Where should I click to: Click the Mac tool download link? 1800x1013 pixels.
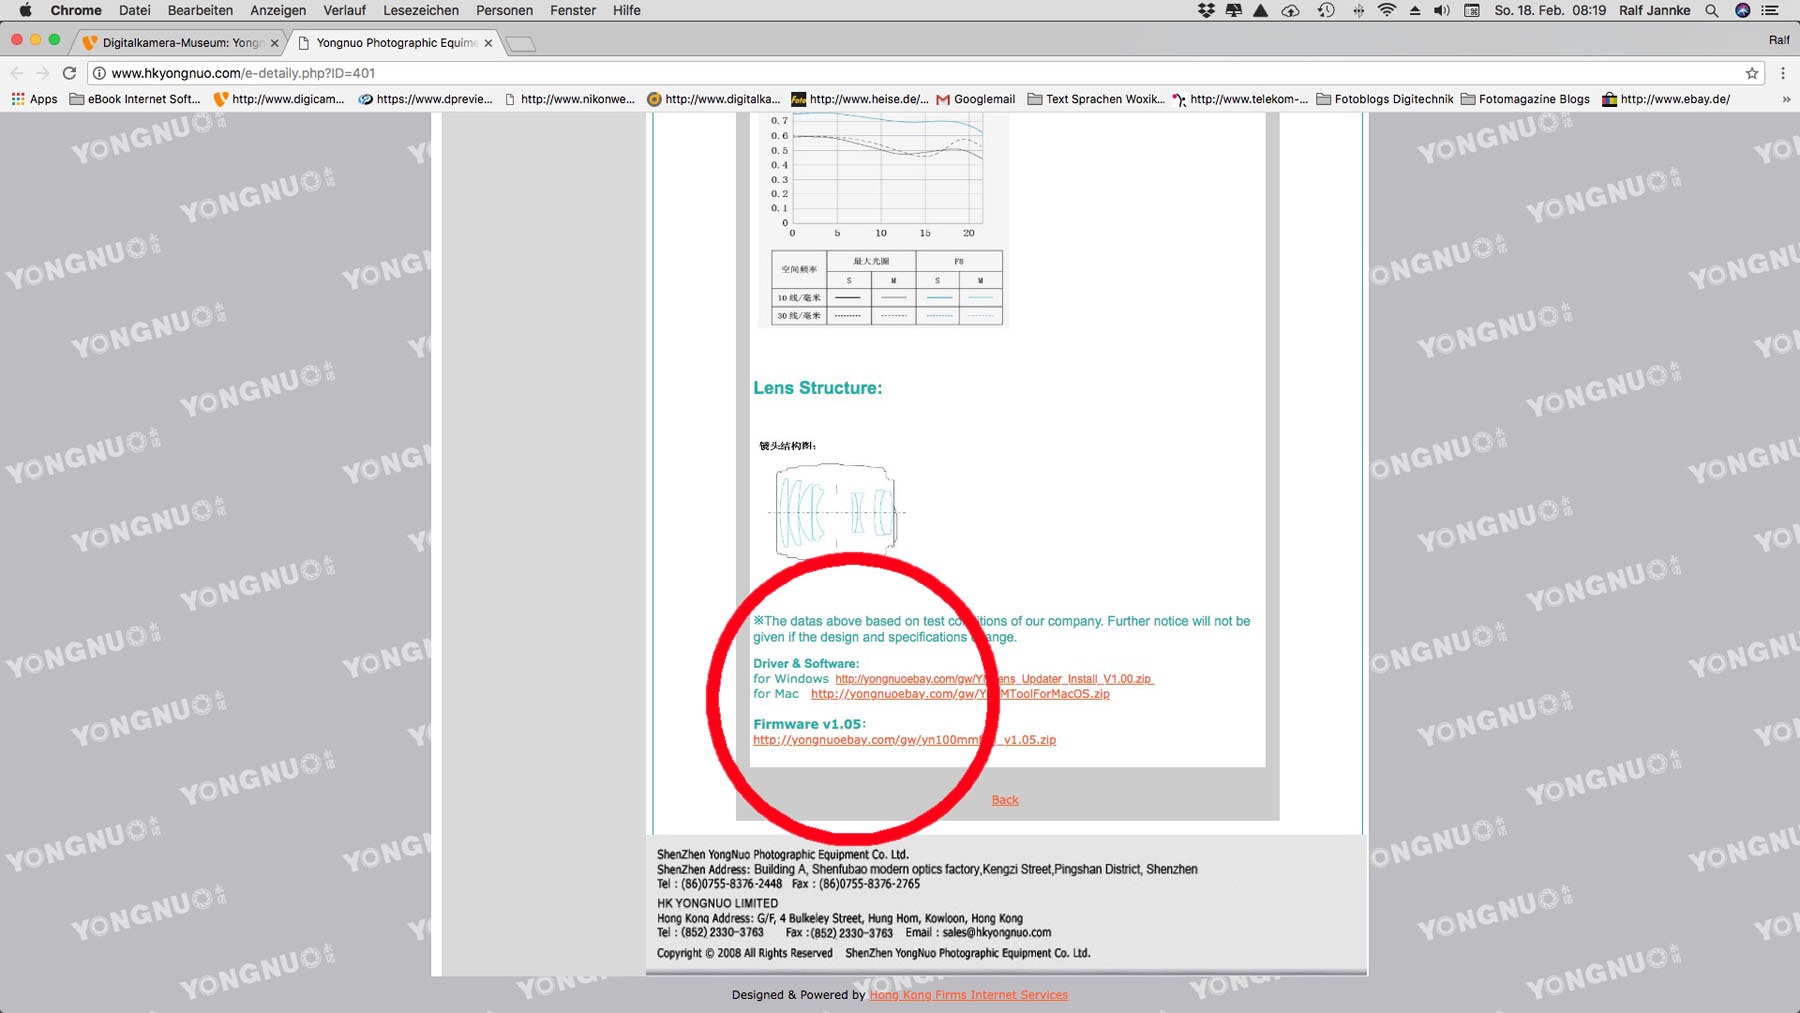960,694
